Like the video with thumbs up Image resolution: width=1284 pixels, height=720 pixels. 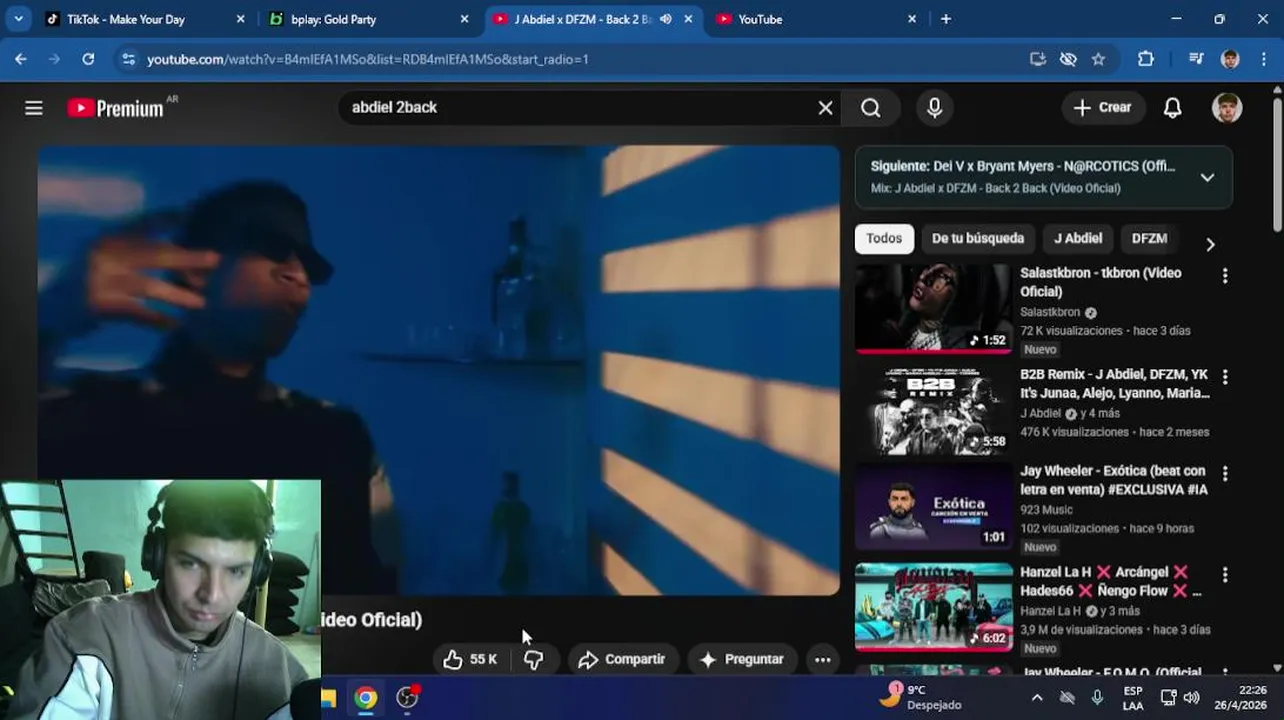pos(469,659)
